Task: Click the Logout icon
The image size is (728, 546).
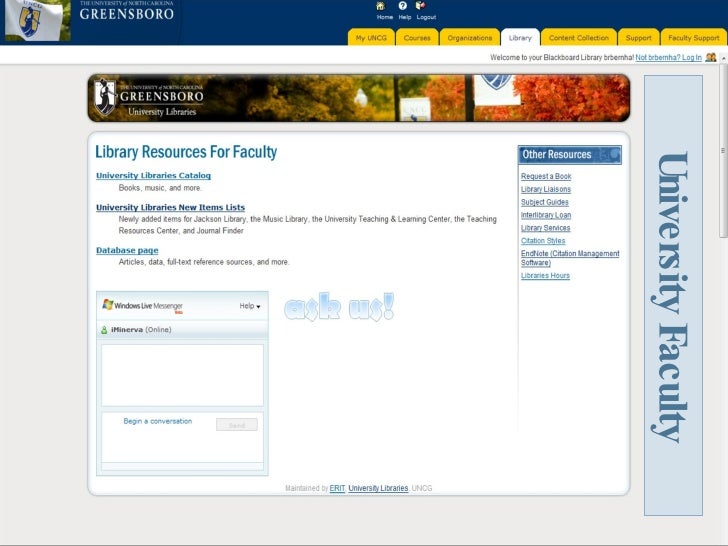Action: click(420, 6)
